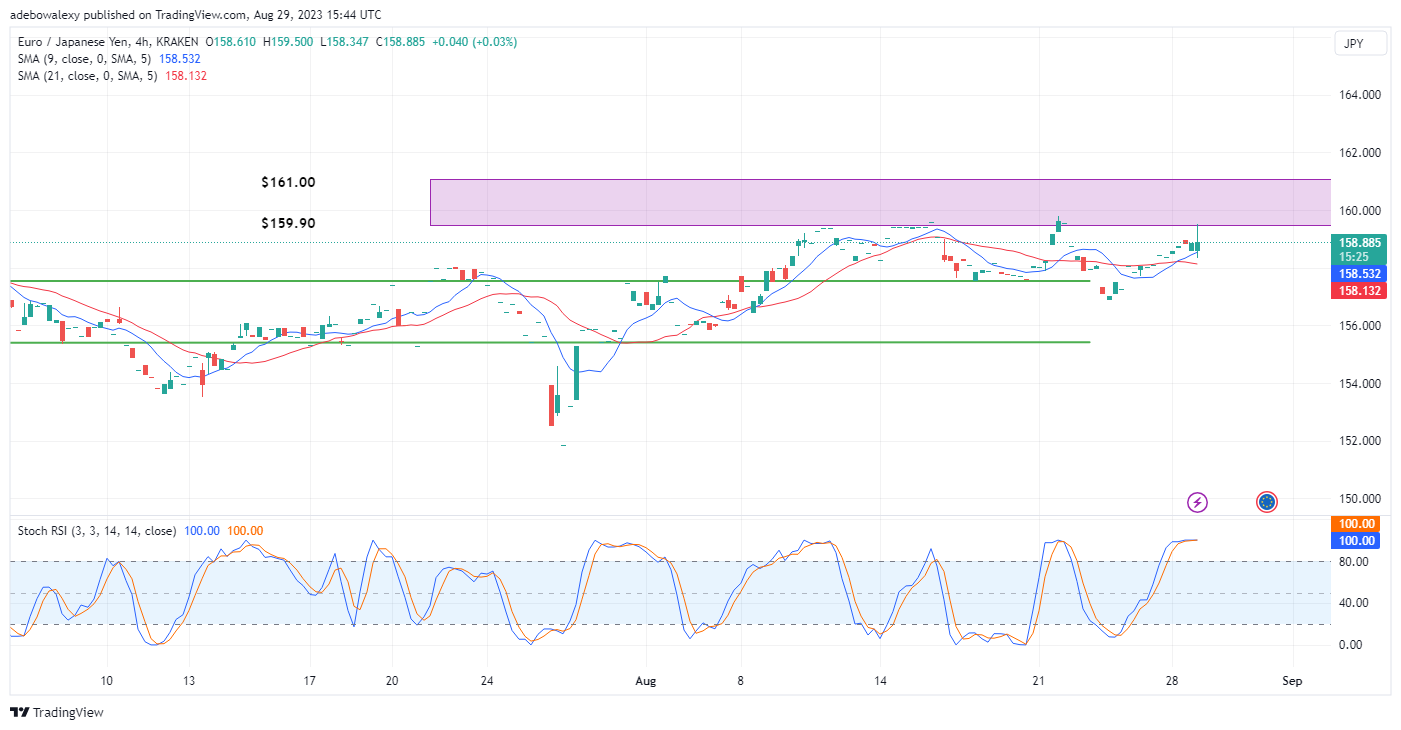Click the red SMA price tag 158.132

pos(1360,291)
